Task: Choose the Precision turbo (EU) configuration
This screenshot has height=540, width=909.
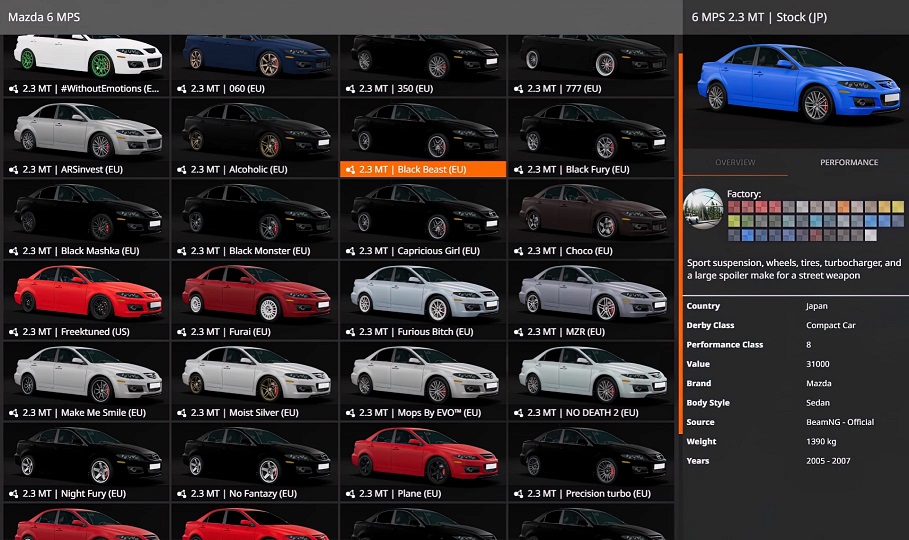Action: [x=591, y=494]
